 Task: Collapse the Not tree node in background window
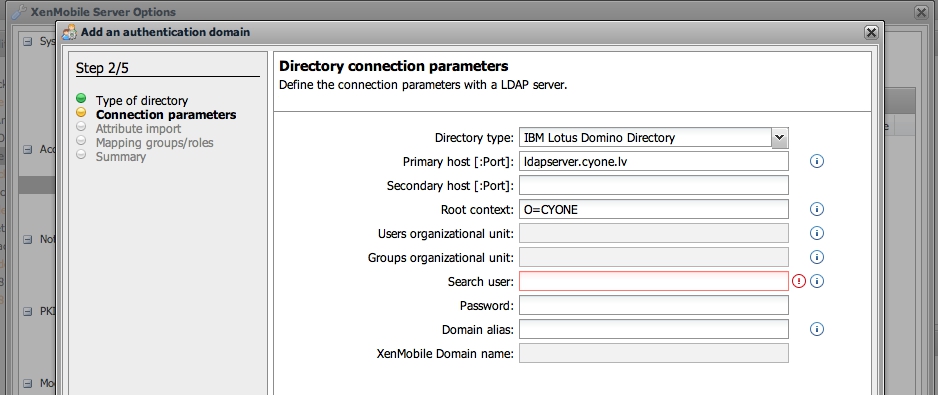28,239
